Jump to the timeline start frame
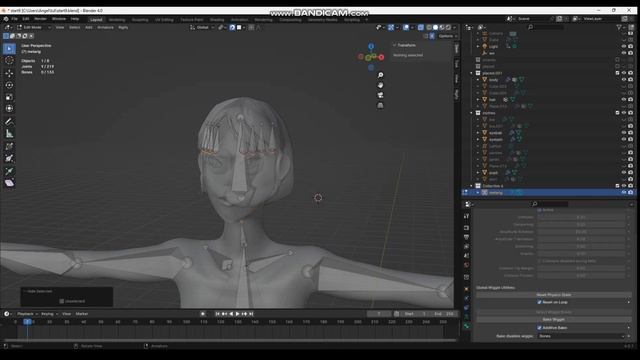Image resolution: width=640 pixels, height=360 pixels. click(x=218, y=314)
